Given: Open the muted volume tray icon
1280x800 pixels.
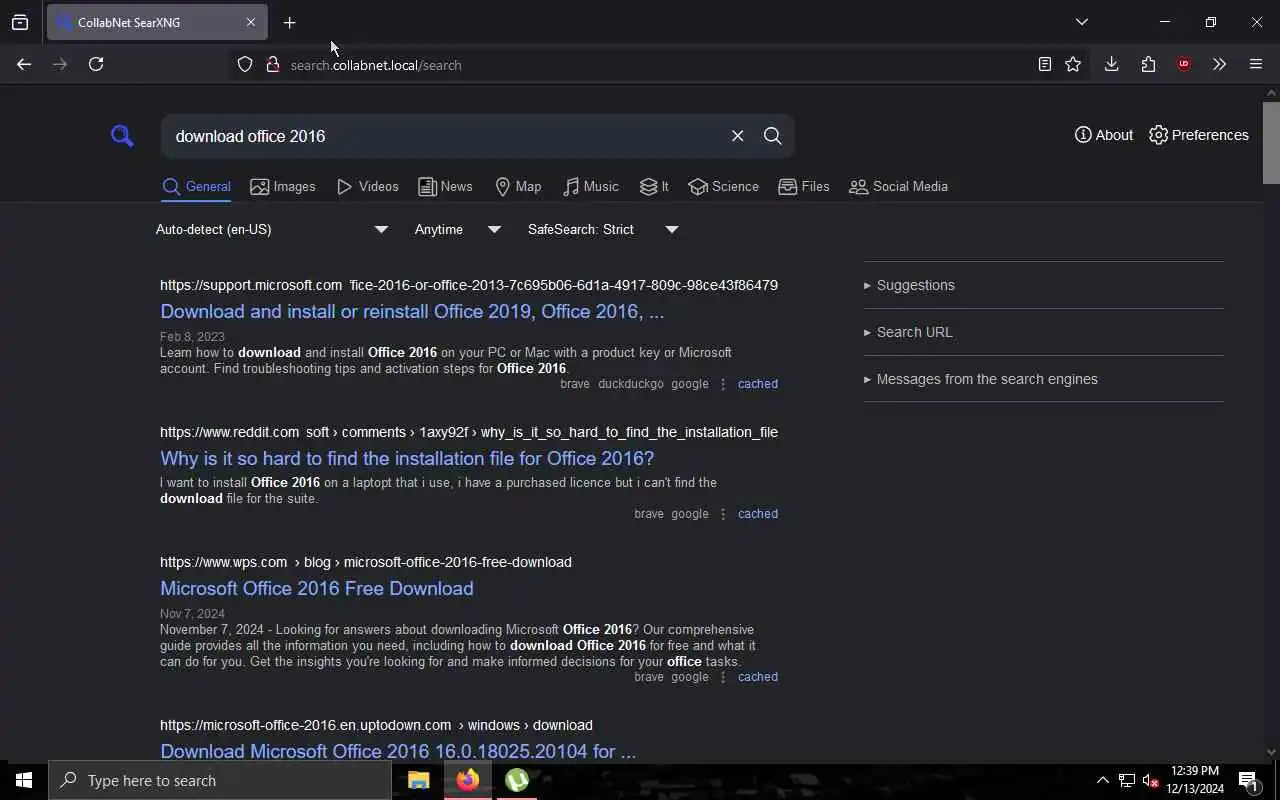Looking at the screenshot, I should pyautogui.click(x=1150, y=780).
